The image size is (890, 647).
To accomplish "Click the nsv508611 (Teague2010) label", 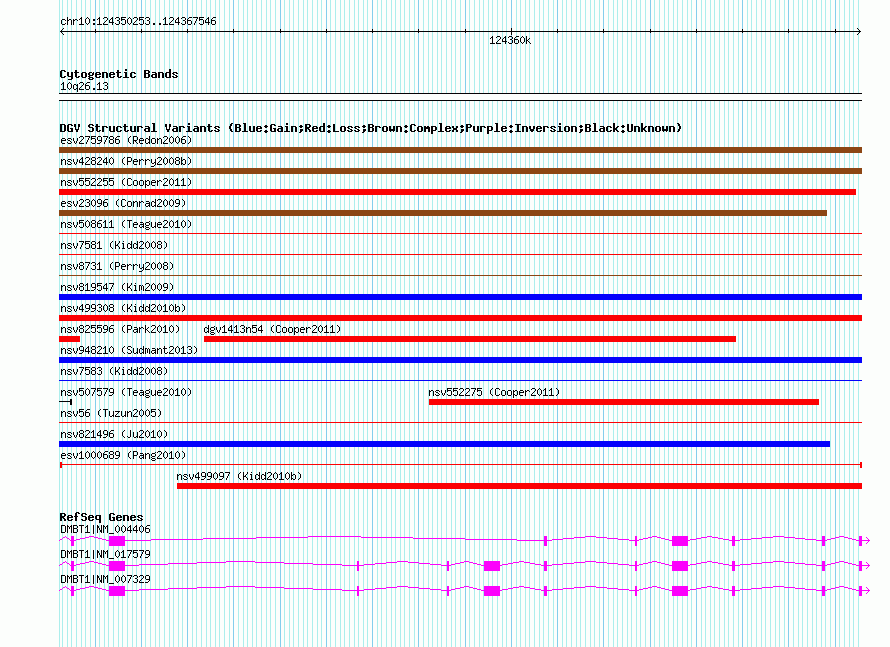I will (x=112, y=224).
